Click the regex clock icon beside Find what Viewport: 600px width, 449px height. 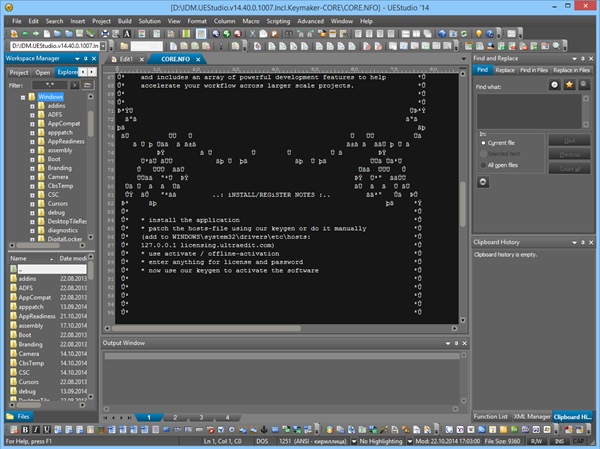tap(554, 86)
